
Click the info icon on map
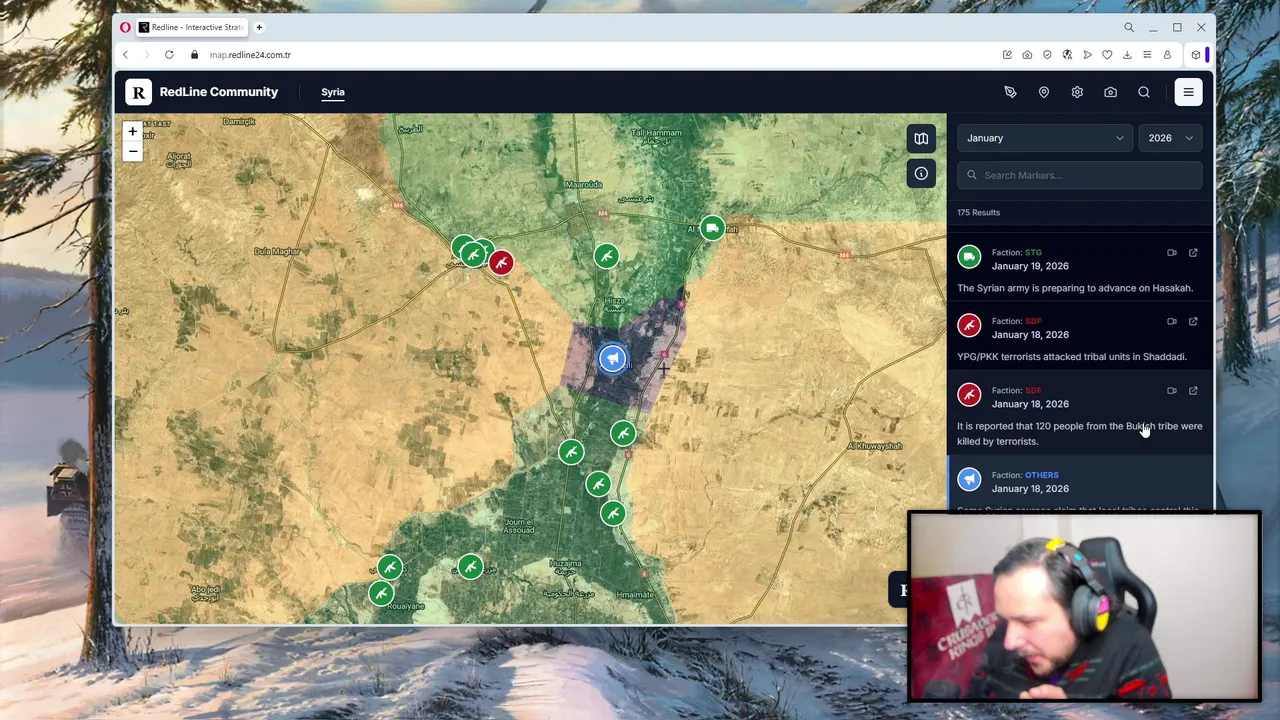pyautogui.click(x=921, y=174)
